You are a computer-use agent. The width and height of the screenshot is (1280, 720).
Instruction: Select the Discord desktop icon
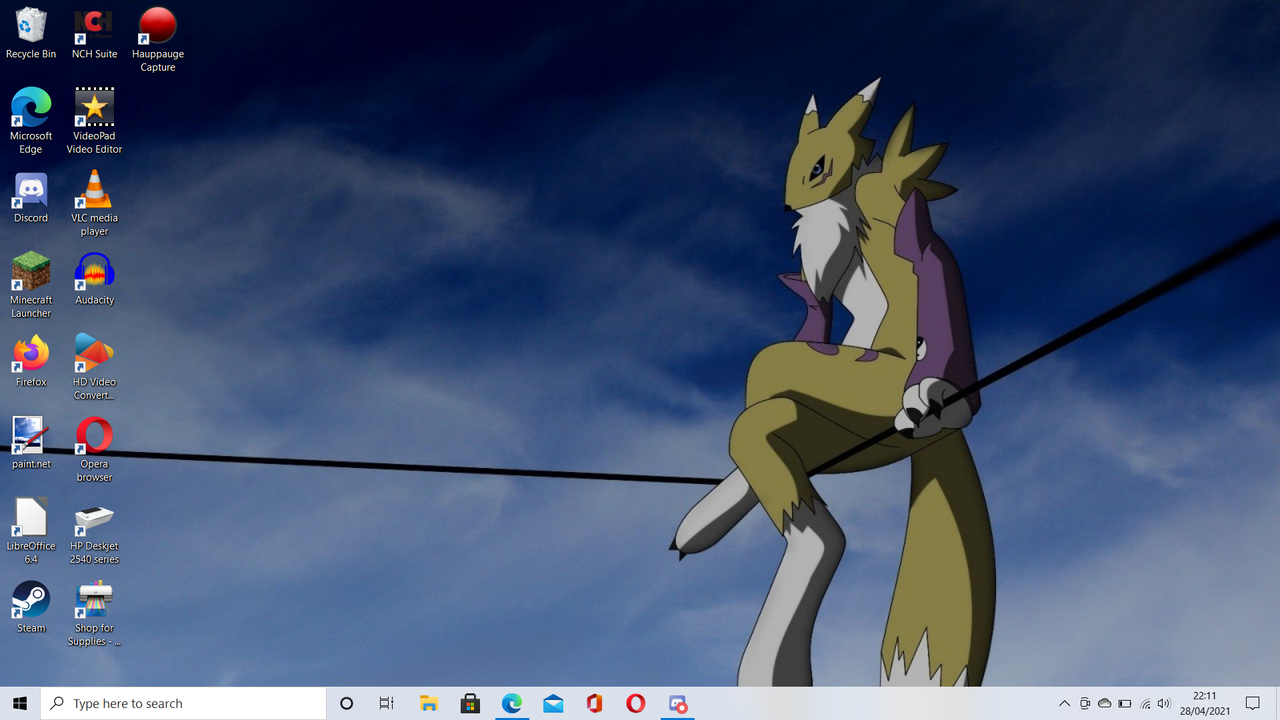31,197
